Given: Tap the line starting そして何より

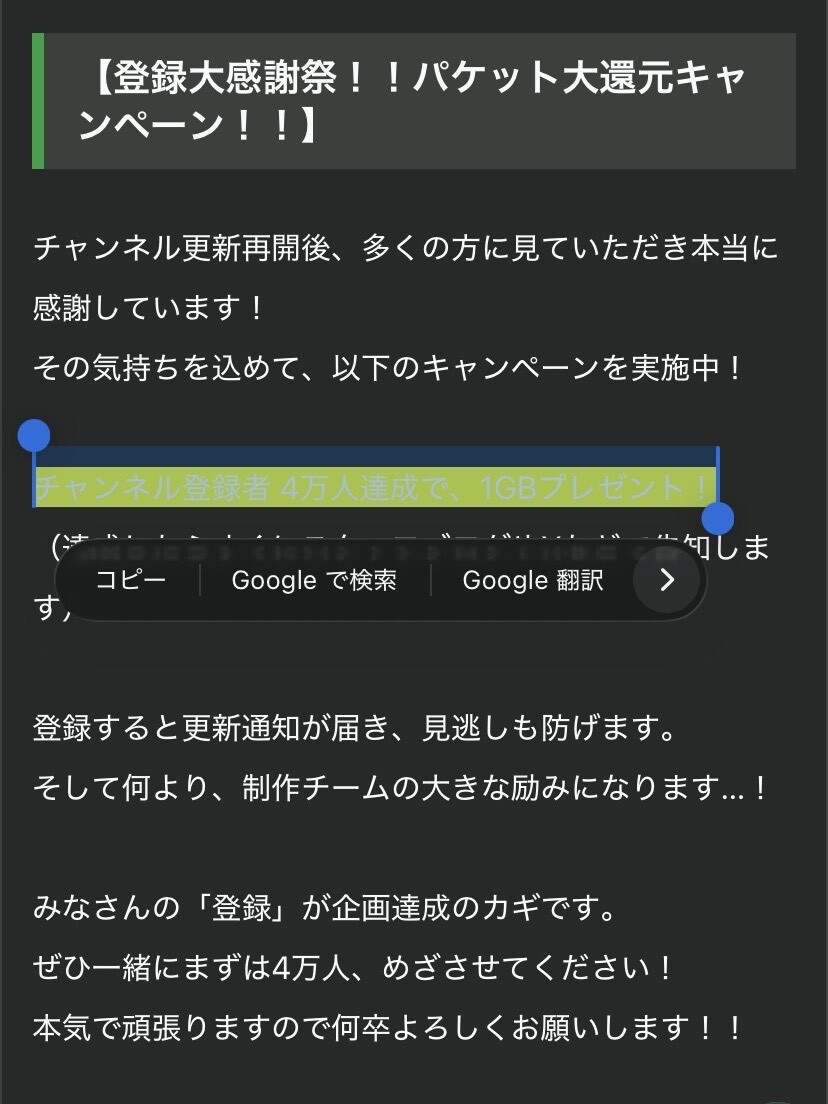Looking at the screenshot, I should [400, 788].
